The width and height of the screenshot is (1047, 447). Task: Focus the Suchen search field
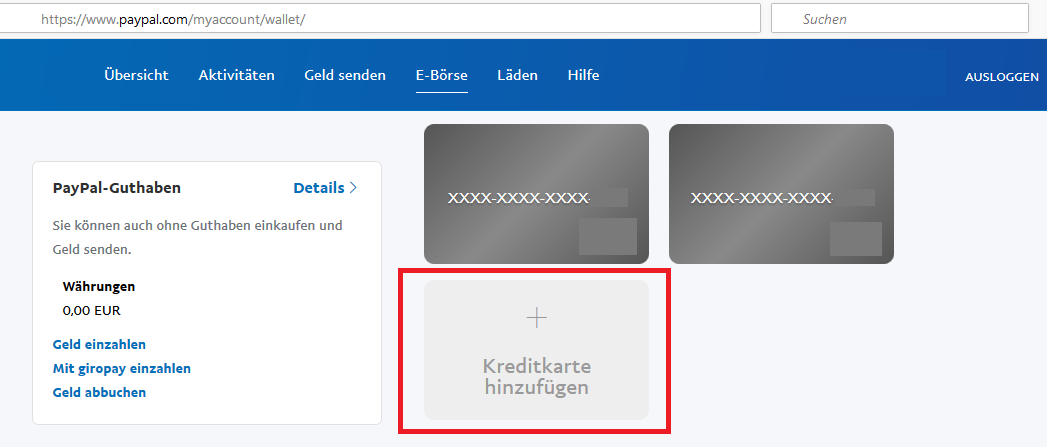click(899, 19)
